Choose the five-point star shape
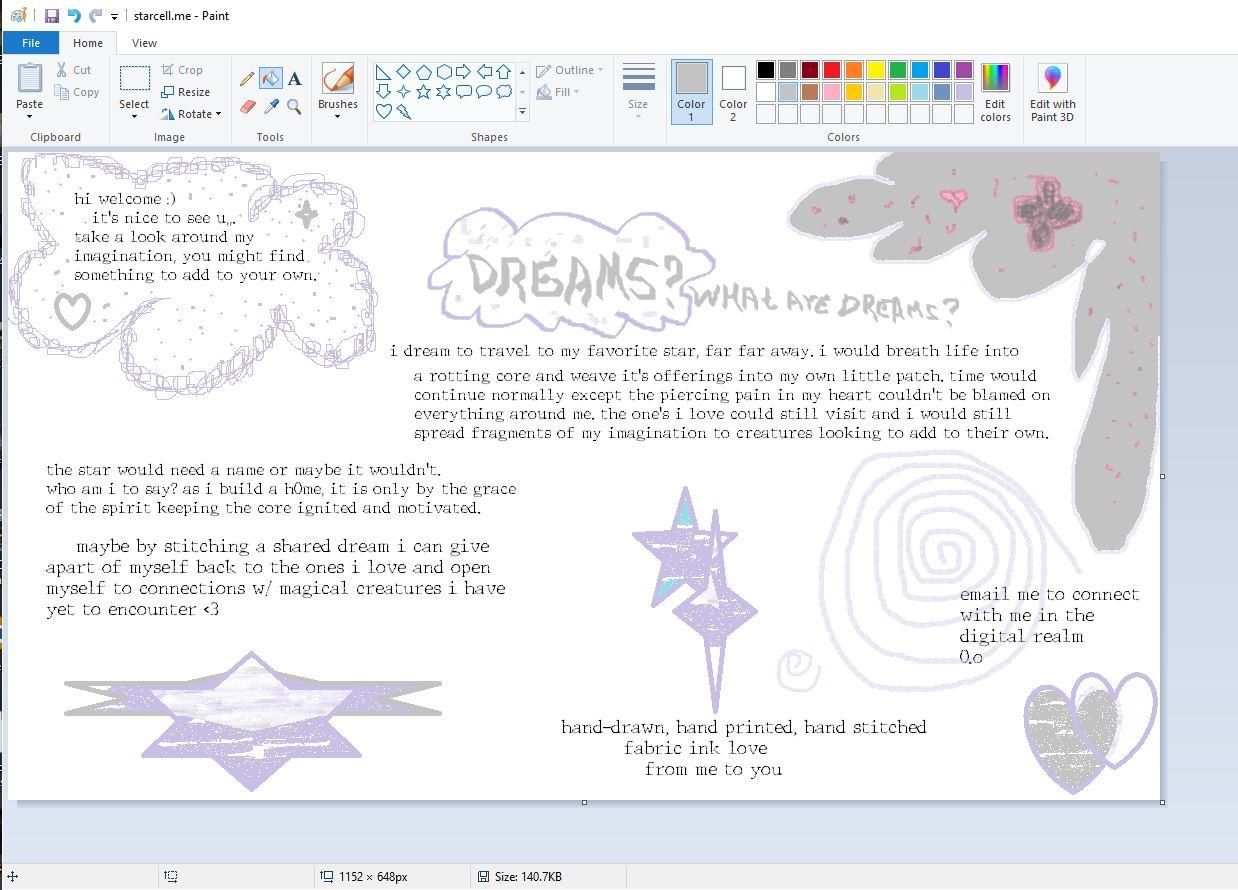Screen dimensions: 1238x890 tap(423, 92)
